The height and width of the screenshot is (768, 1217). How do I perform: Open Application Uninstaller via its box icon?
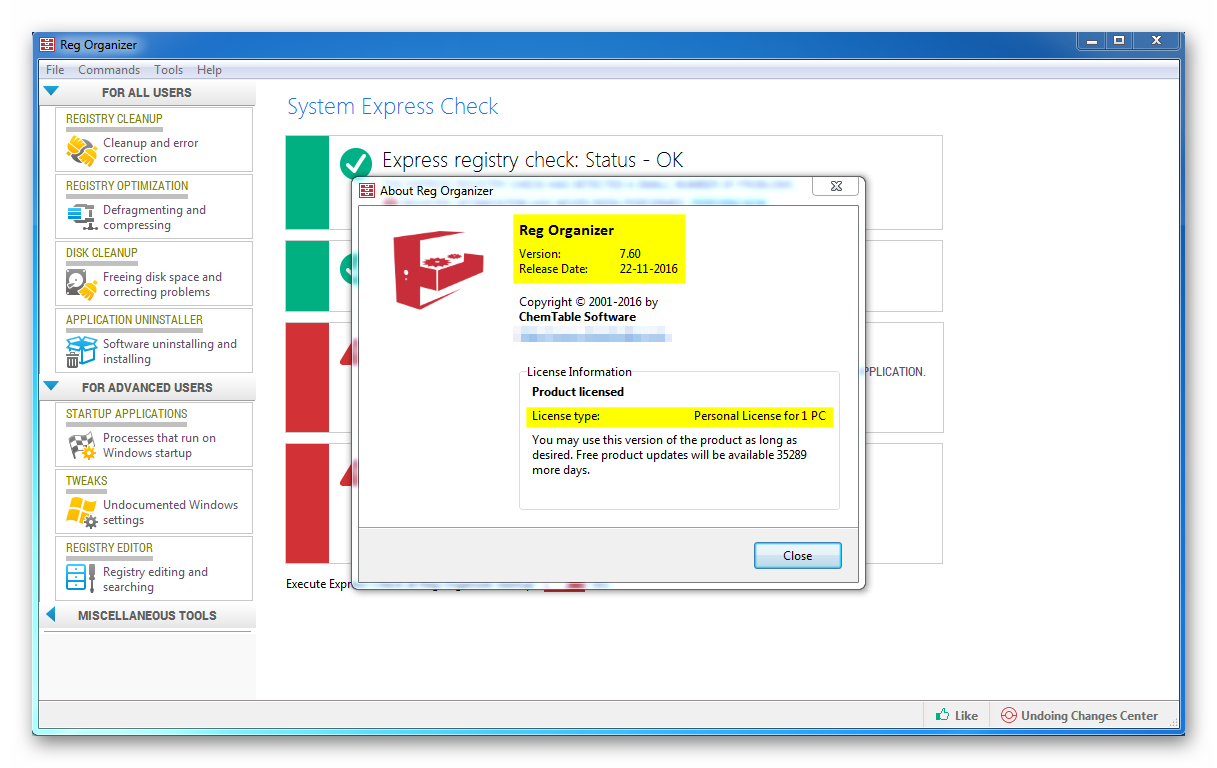click(81, 351)
